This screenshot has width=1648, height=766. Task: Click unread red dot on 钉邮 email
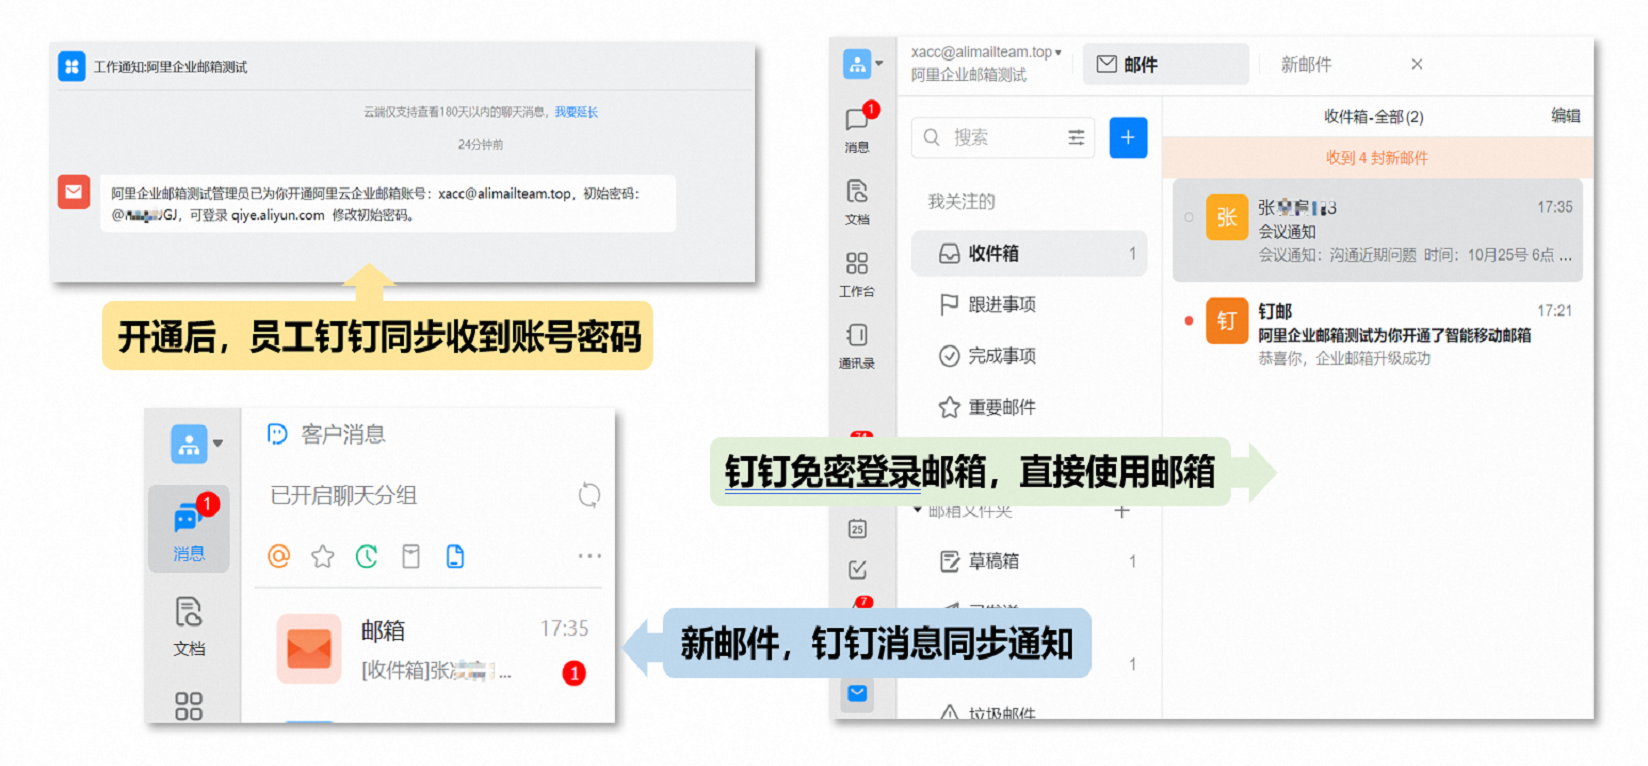point(1189,321)
